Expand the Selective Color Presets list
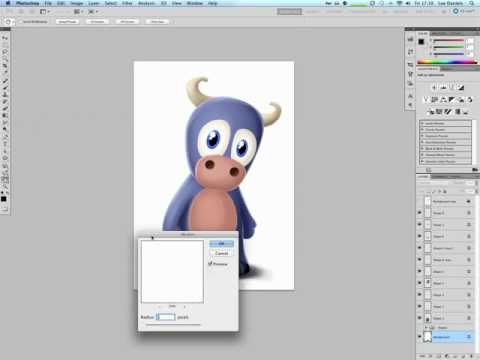 [423, 161]
